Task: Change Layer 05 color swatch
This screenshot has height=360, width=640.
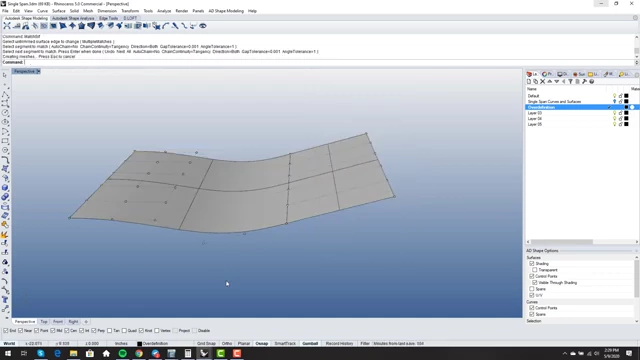Action: pos(627,124)
